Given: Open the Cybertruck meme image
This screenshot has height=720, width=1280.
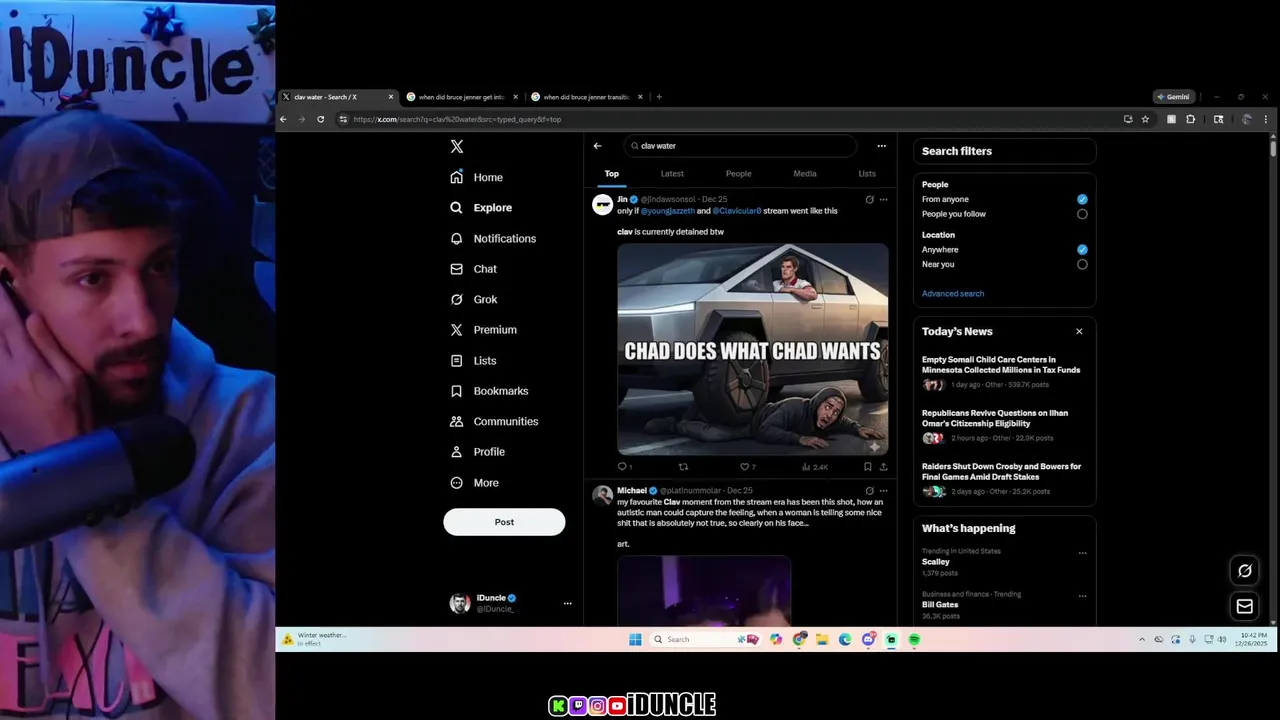Looking at the screenshot, I should pyautogui.click(x=752, y=349).
